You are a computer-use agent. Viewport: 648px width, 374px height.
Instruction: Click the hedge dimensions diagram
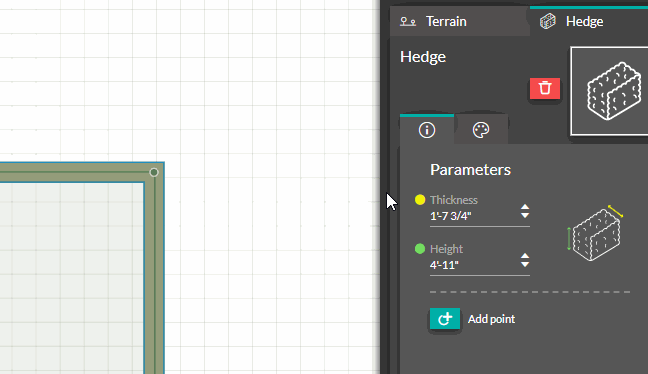[x=595, y=233]
